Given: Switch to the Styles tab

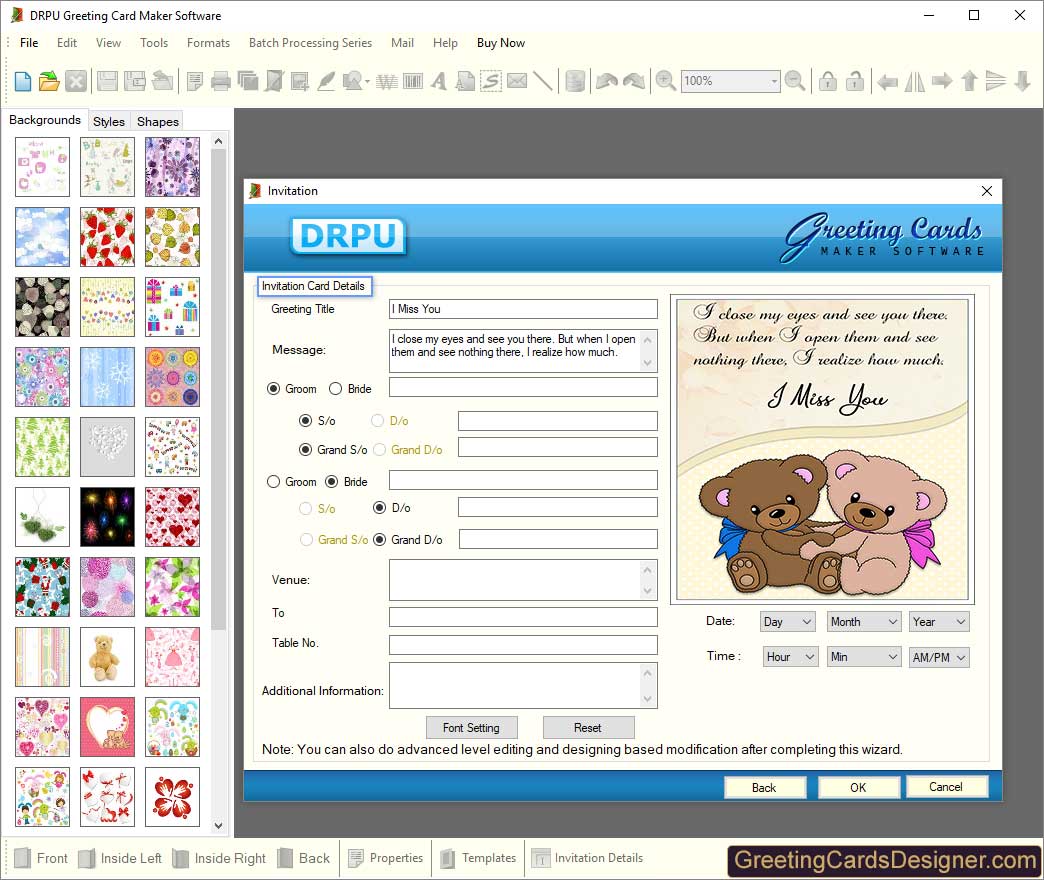Looking at the screenshot, I should pyautogui.click(x=109, y=122).
